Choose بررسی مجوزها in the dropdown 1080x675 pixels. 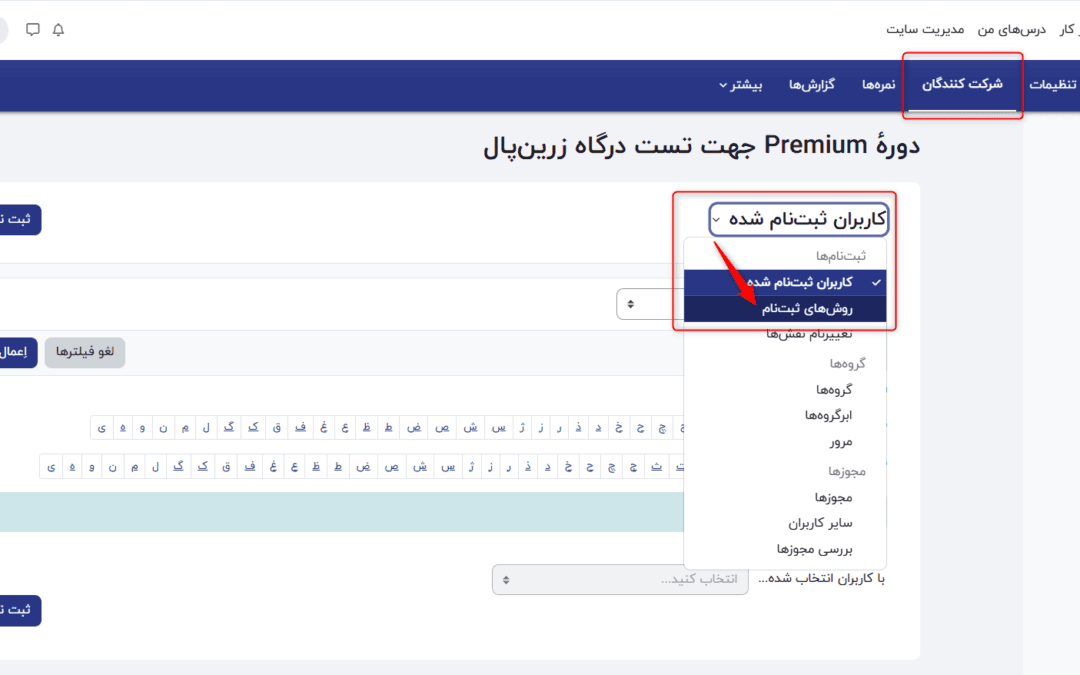tap(814, 548)
